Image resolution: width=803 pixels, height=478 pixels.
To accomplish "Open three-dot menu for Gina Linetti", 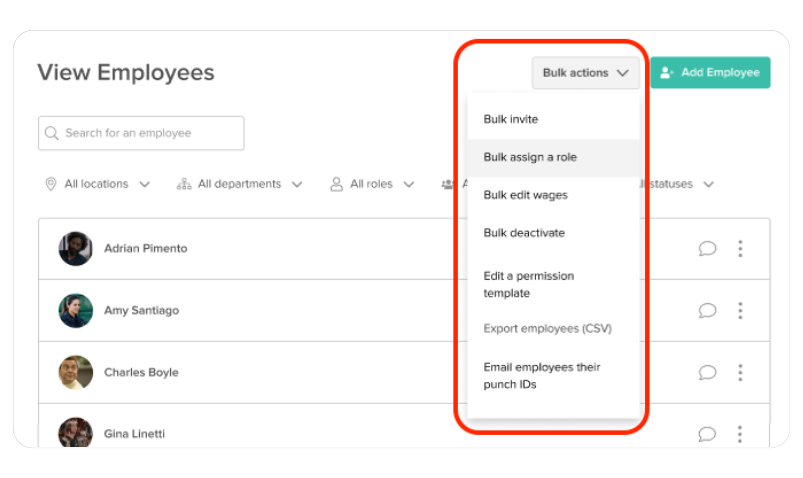I will pyautogui.click(x=740, y=434).
